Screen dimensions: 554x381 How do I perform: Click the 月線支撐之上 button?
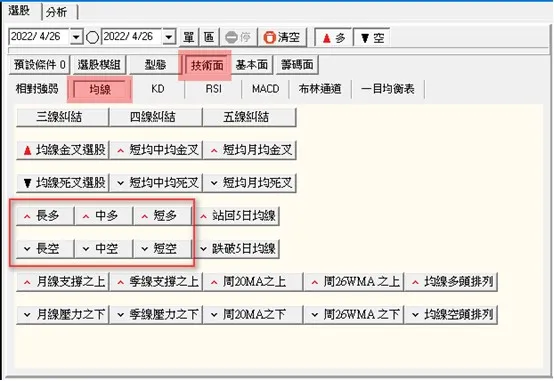click(x=62, y=282)
